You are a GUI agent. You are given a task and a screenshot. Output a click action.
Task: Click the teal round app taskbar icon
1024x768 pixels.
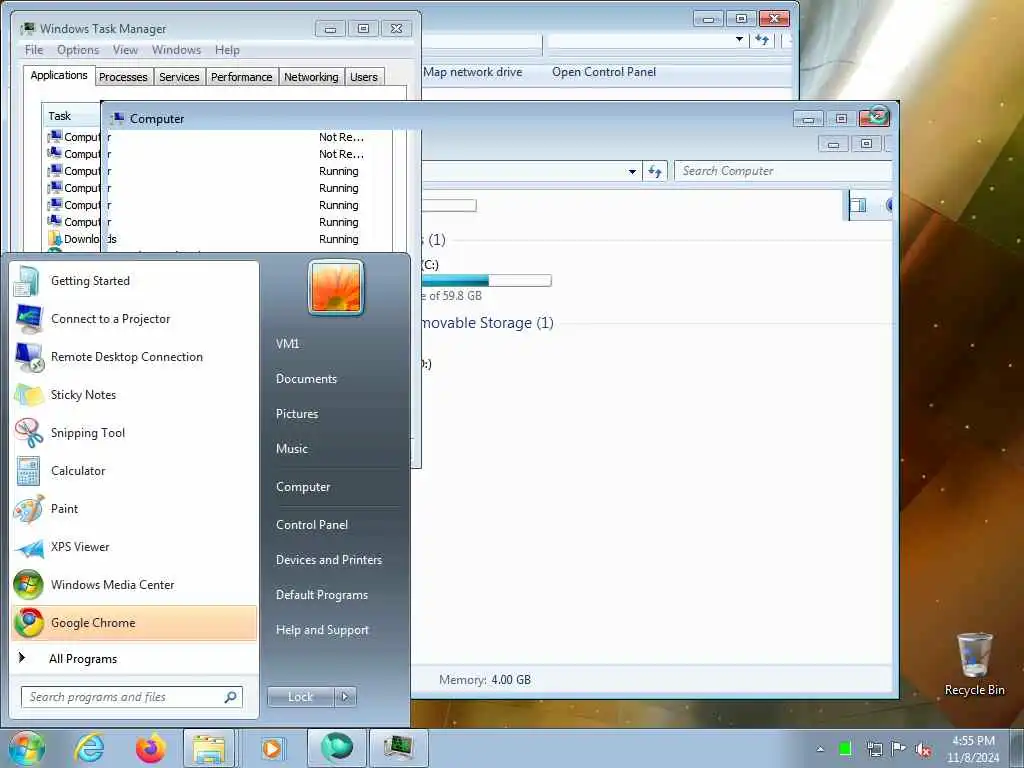point(336,748)
